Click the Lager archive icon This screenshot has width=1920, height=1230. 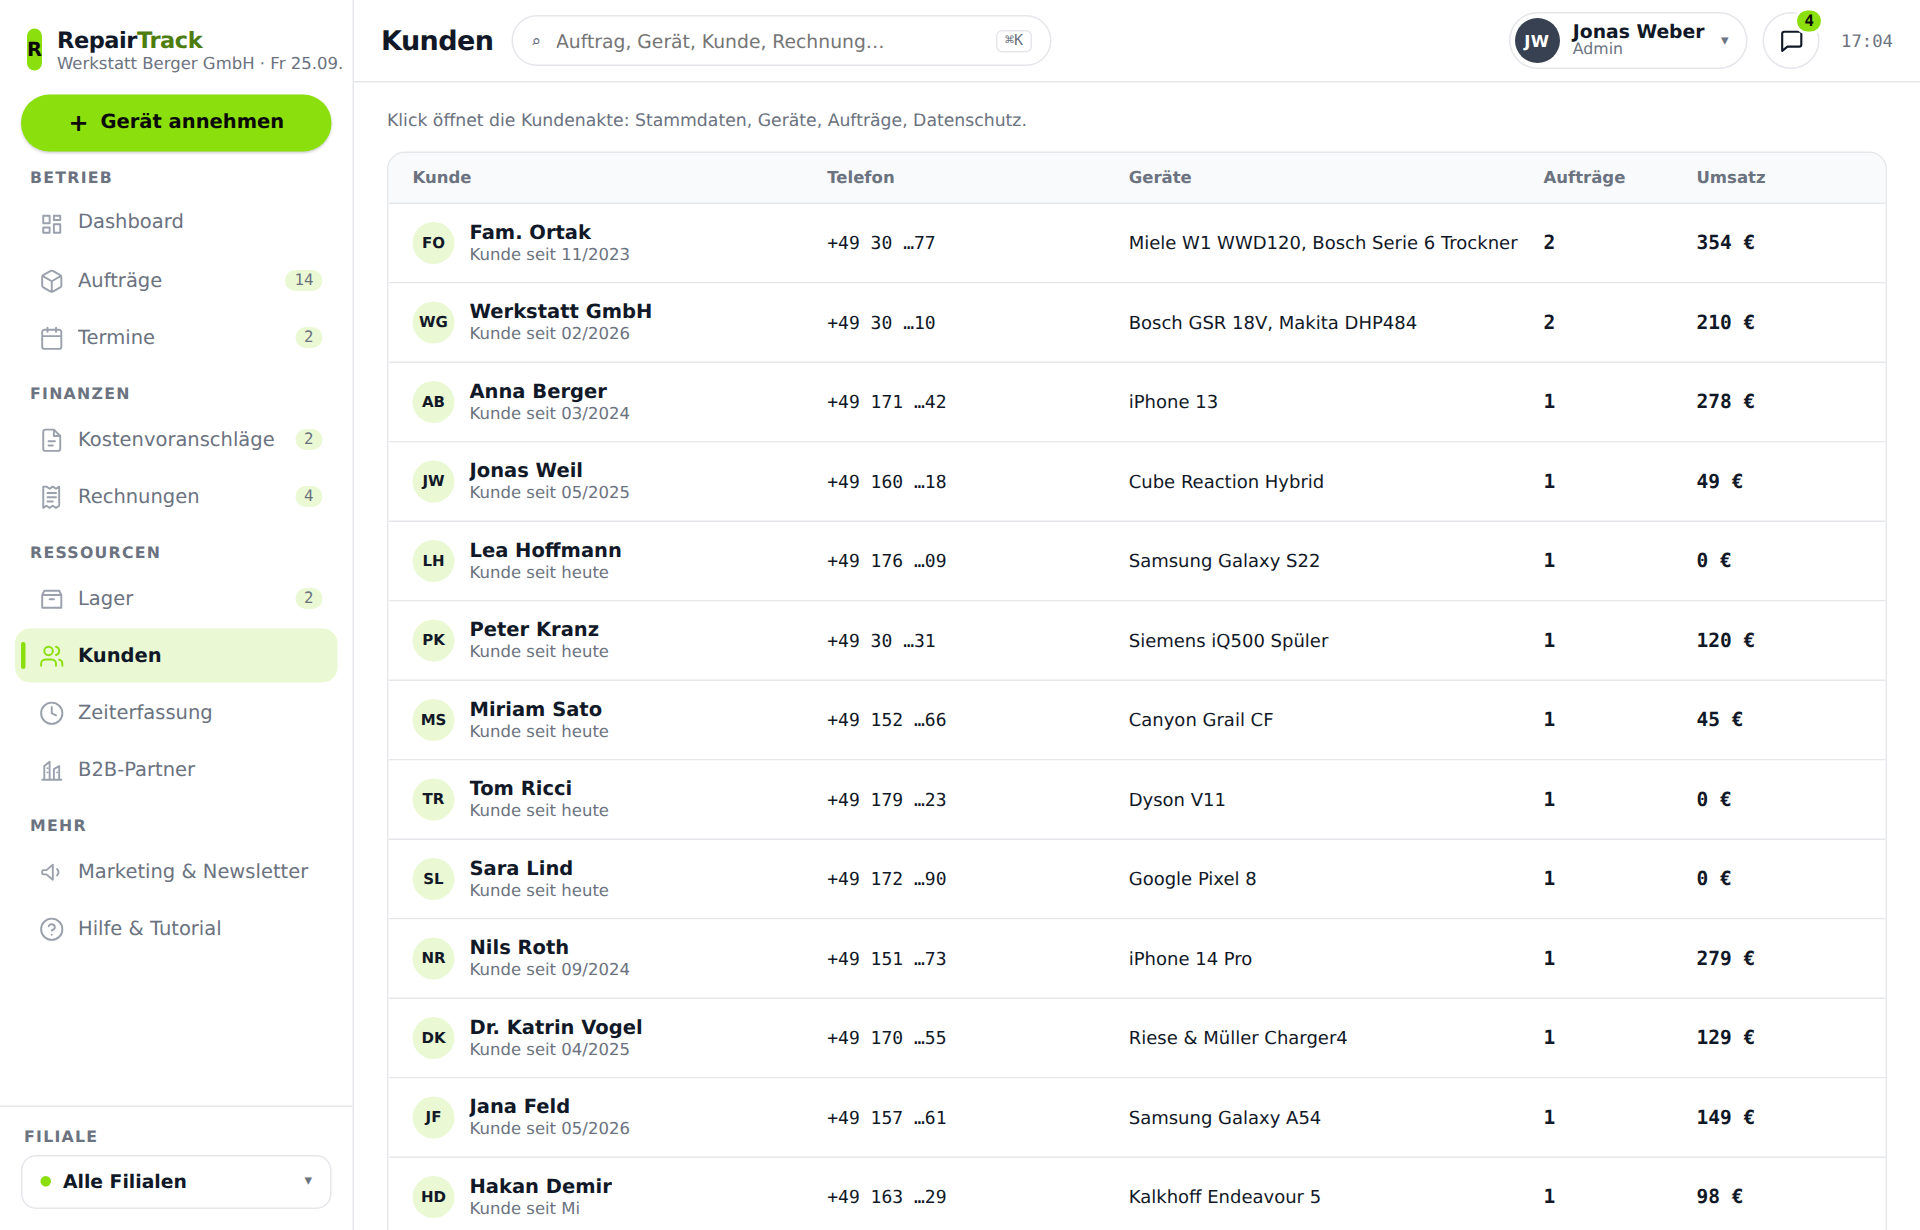click(x=52, y=599)
